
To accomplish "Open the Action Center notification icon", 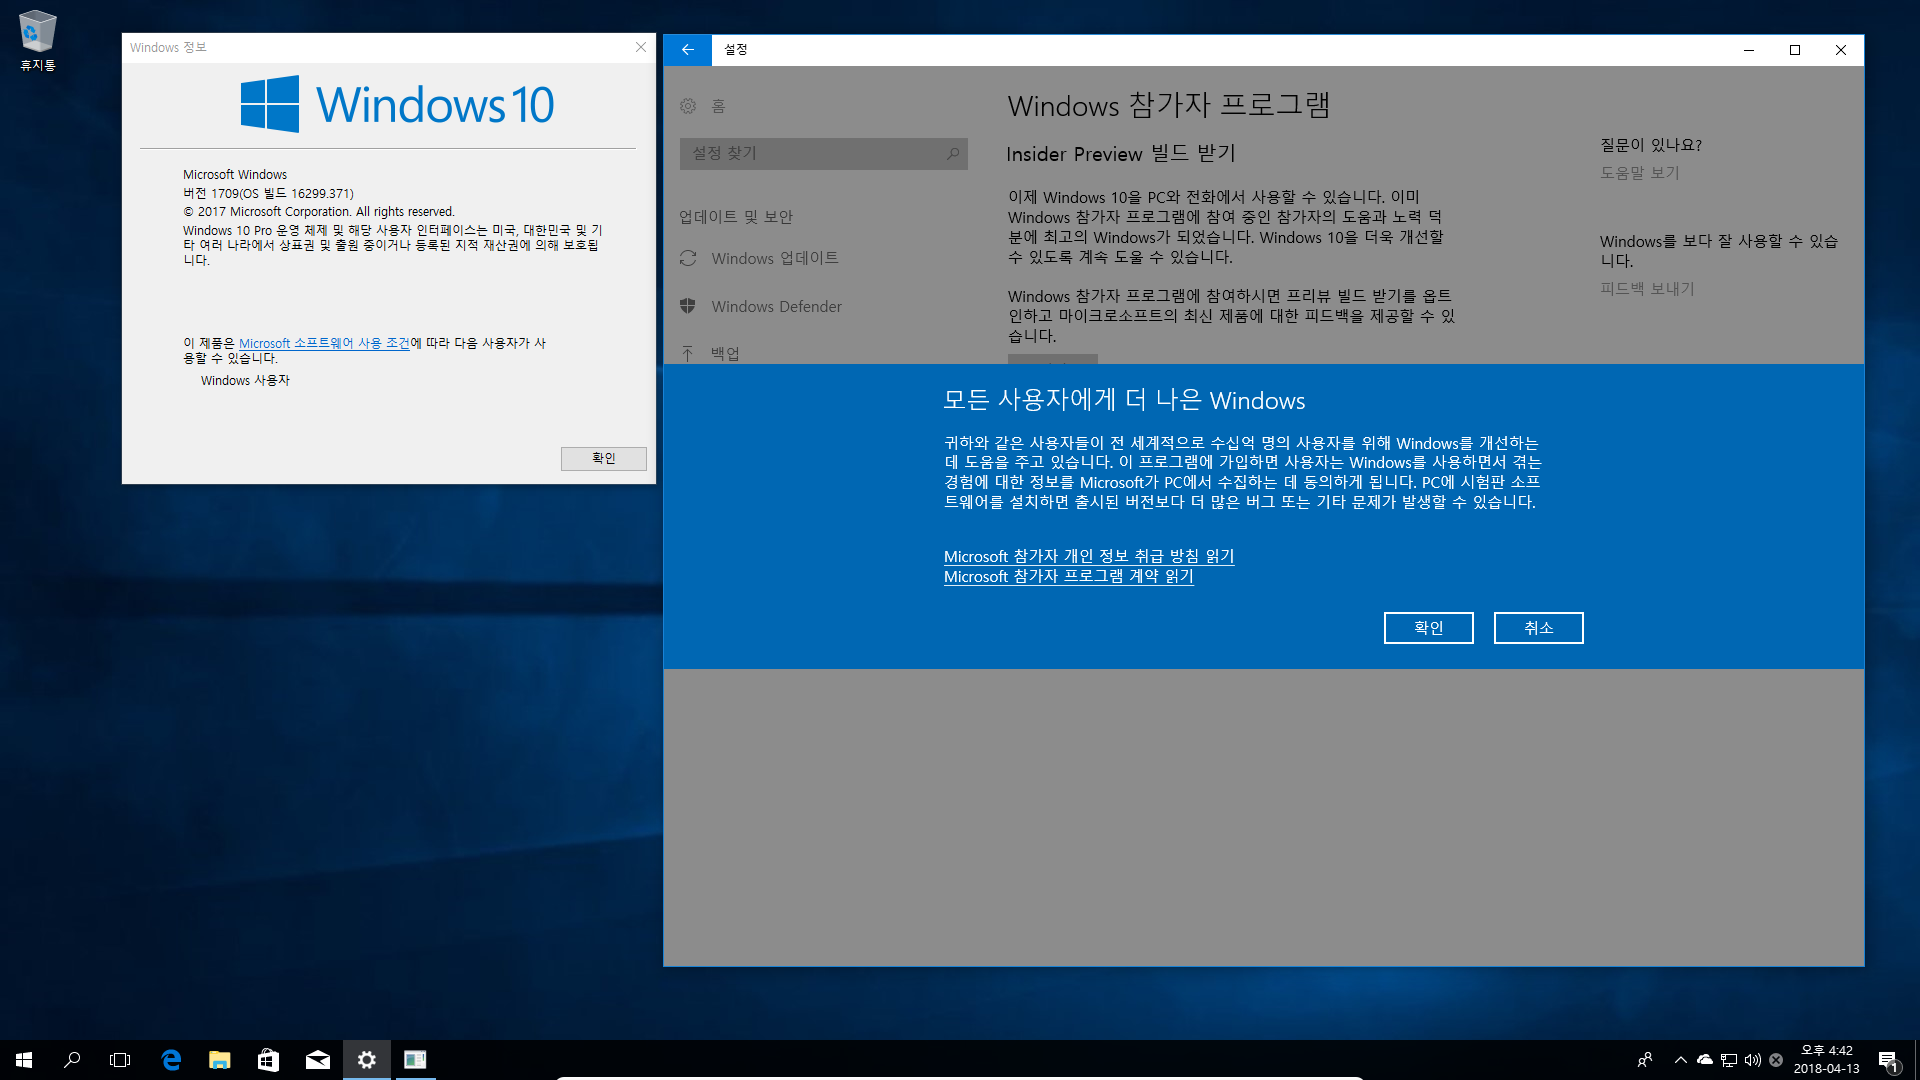I will click(1888, 1060).
